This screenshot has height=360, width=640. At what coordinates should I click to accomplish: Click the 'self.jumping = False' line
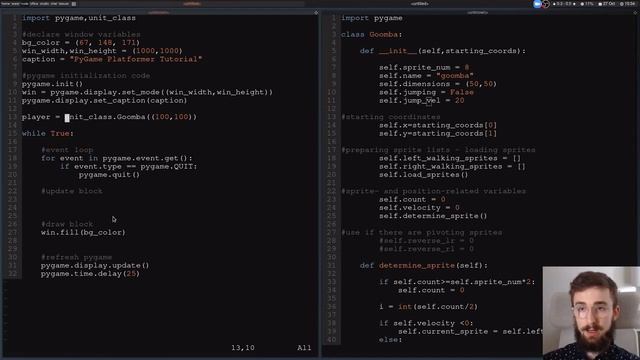click(426, 92)
